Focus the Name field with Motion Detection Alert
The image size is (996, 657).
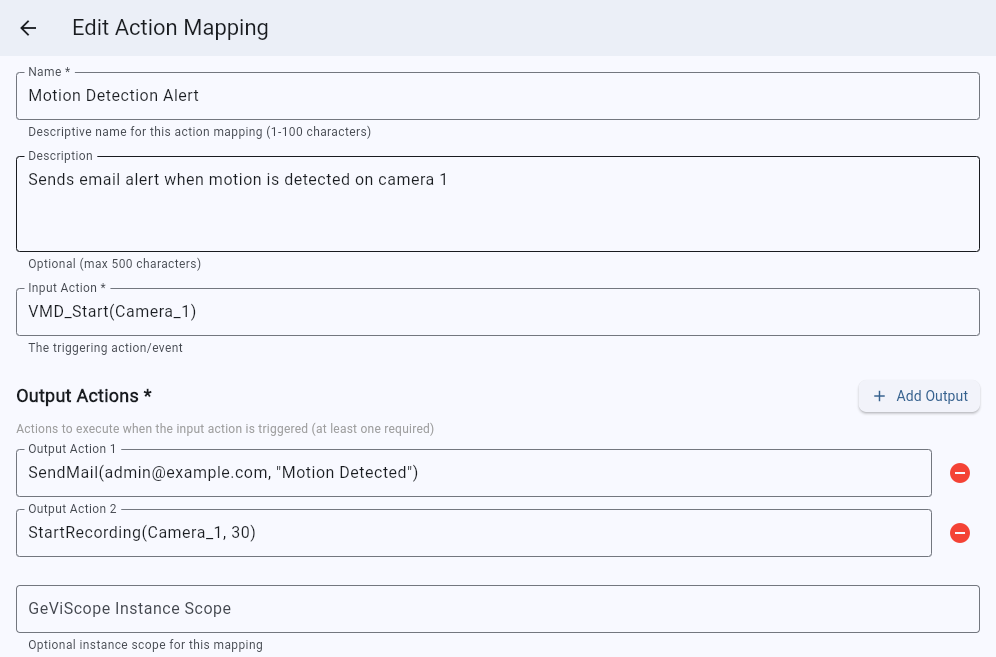pyautogui.click(x=497, y=96)
